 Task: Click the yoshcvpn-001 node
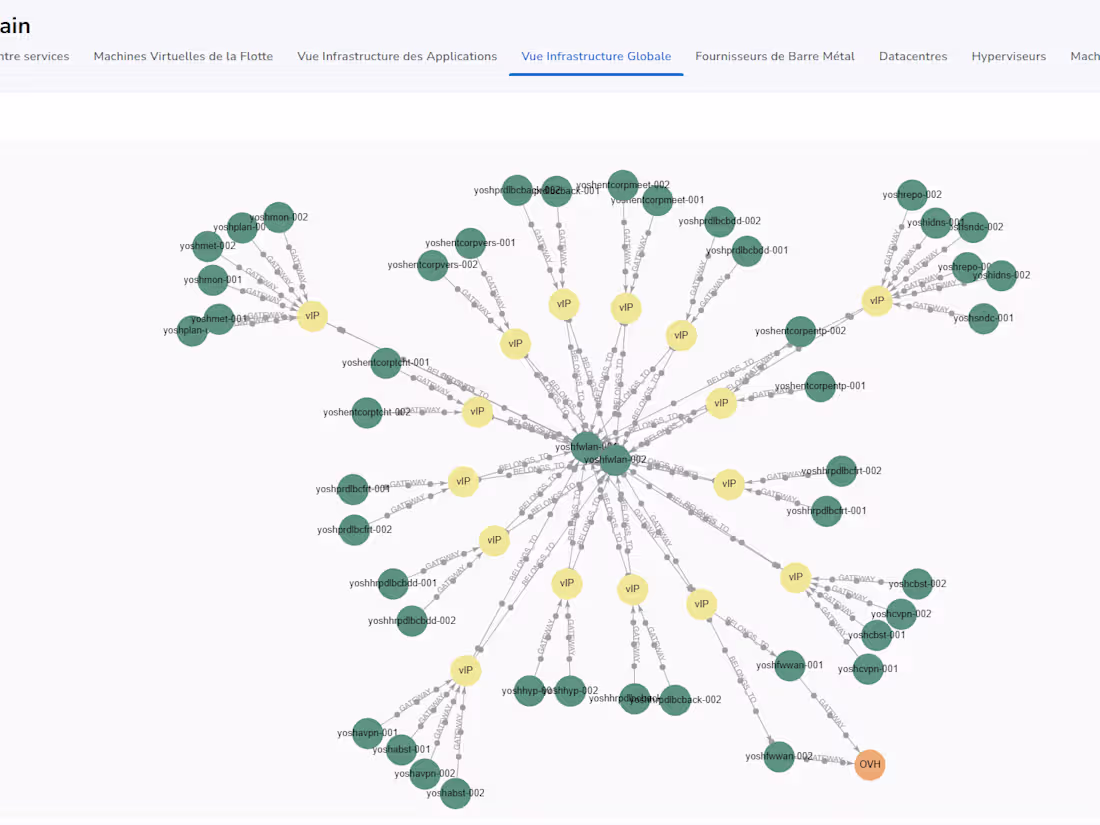(867, 668)
